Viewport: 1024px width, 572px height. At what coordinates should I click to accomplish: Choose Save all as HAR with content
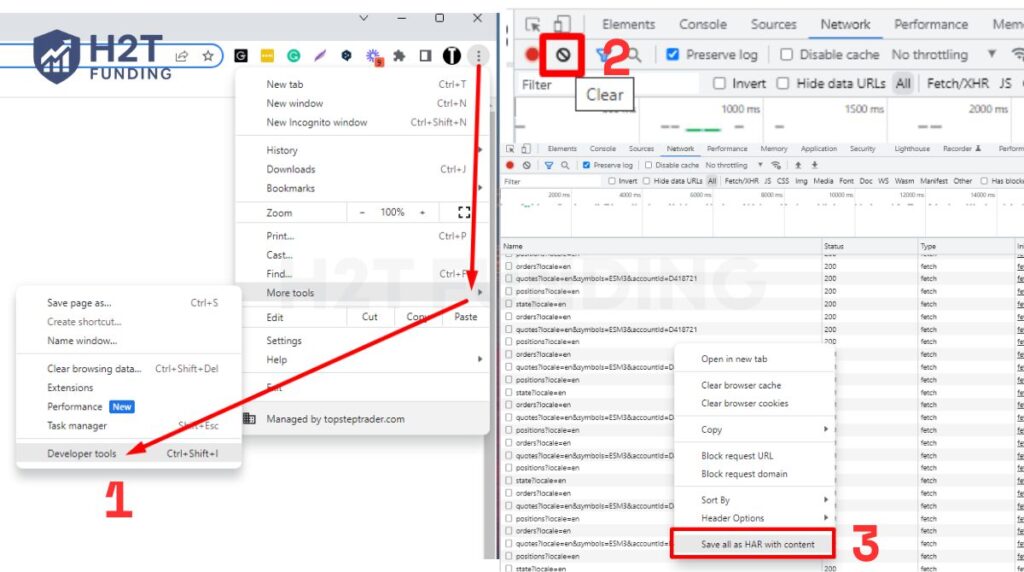tap(757, 545)
